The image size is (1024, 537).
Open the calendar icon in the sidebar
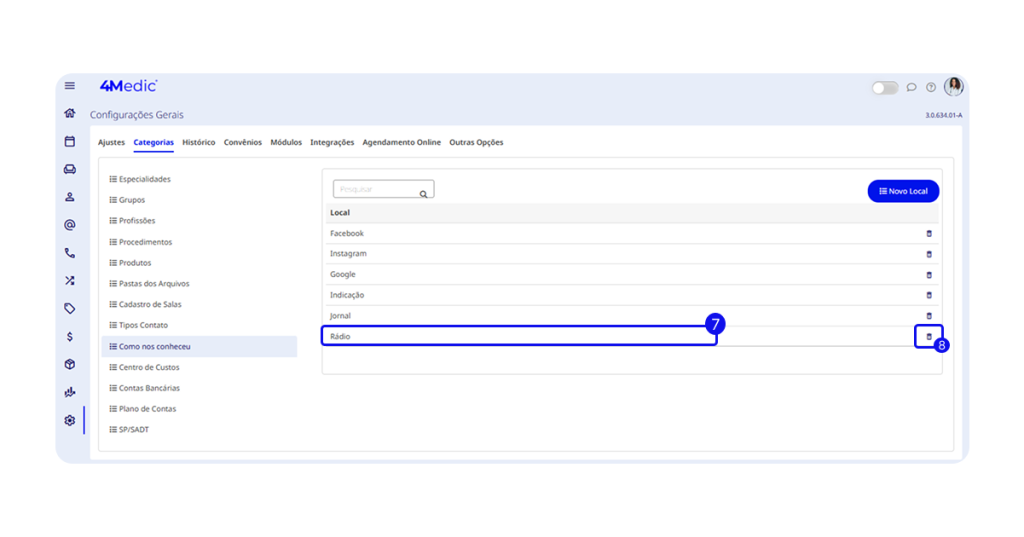pyautogui.click(x=70, y=142)
